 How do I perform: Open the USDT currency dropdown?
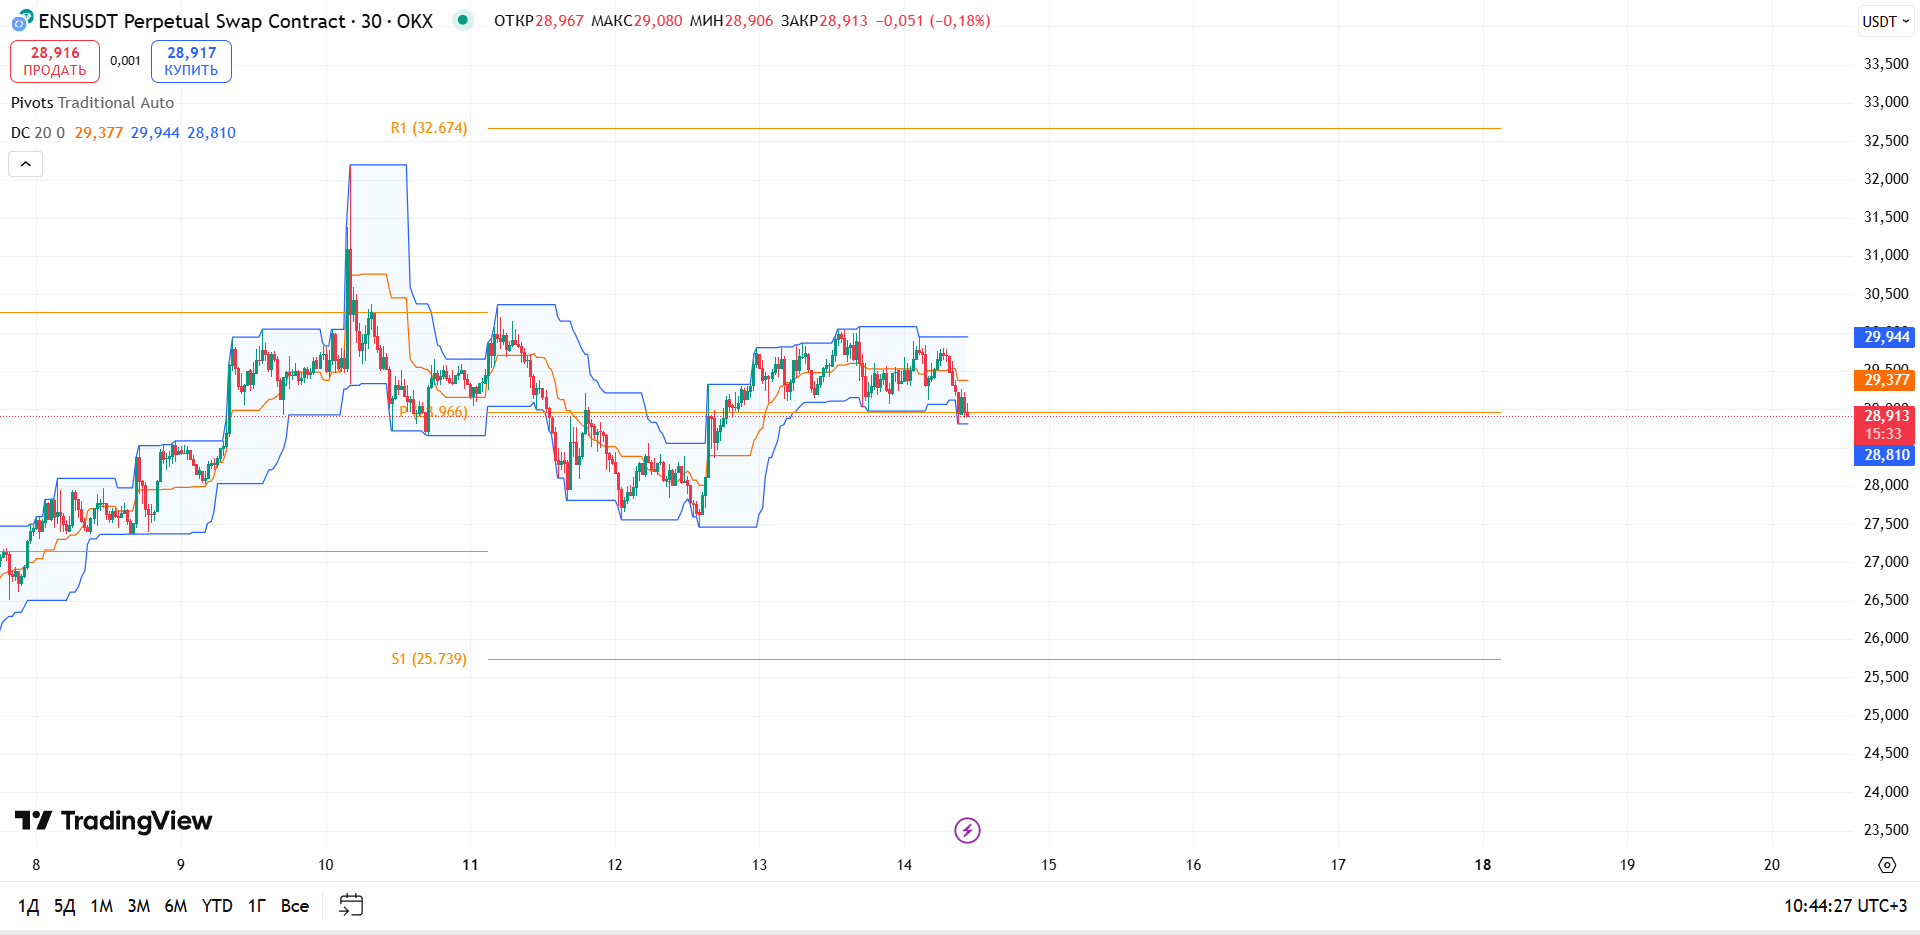[x=1886, y=21]
